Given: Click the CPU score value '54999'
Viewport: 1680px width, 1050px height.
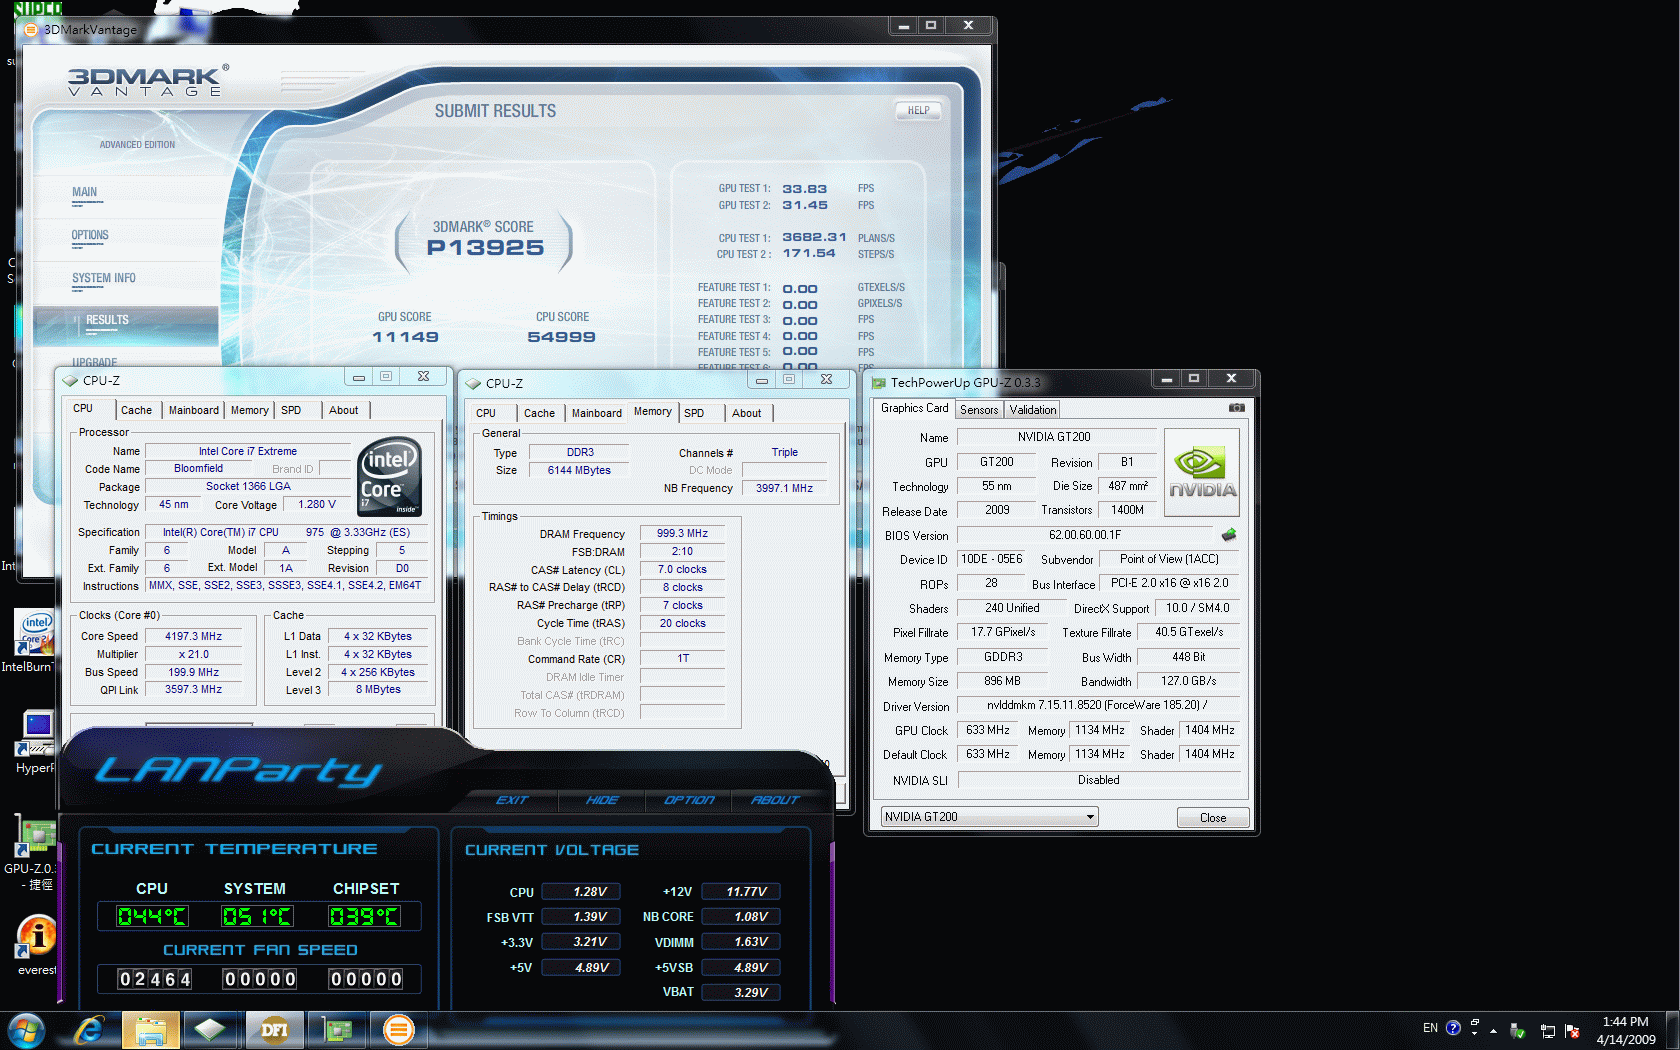Looking at the screenshot, I should pos(561,337).
